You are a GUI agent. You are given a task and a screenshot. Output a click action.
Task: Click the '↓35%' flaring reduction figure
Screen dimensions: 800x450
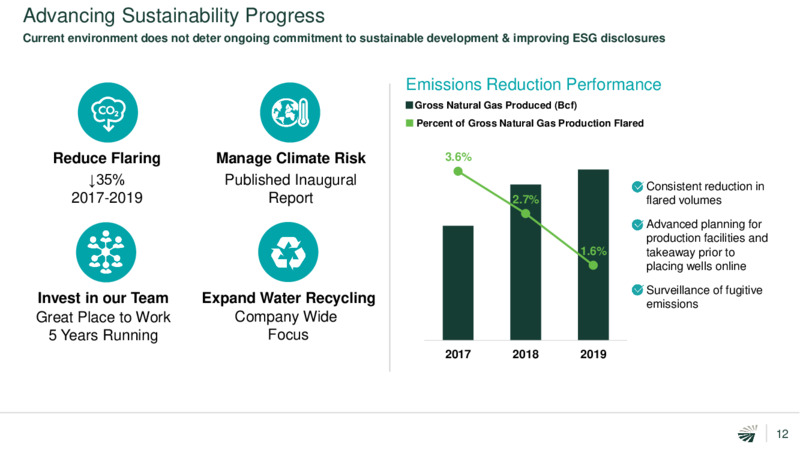coord(107,180)
